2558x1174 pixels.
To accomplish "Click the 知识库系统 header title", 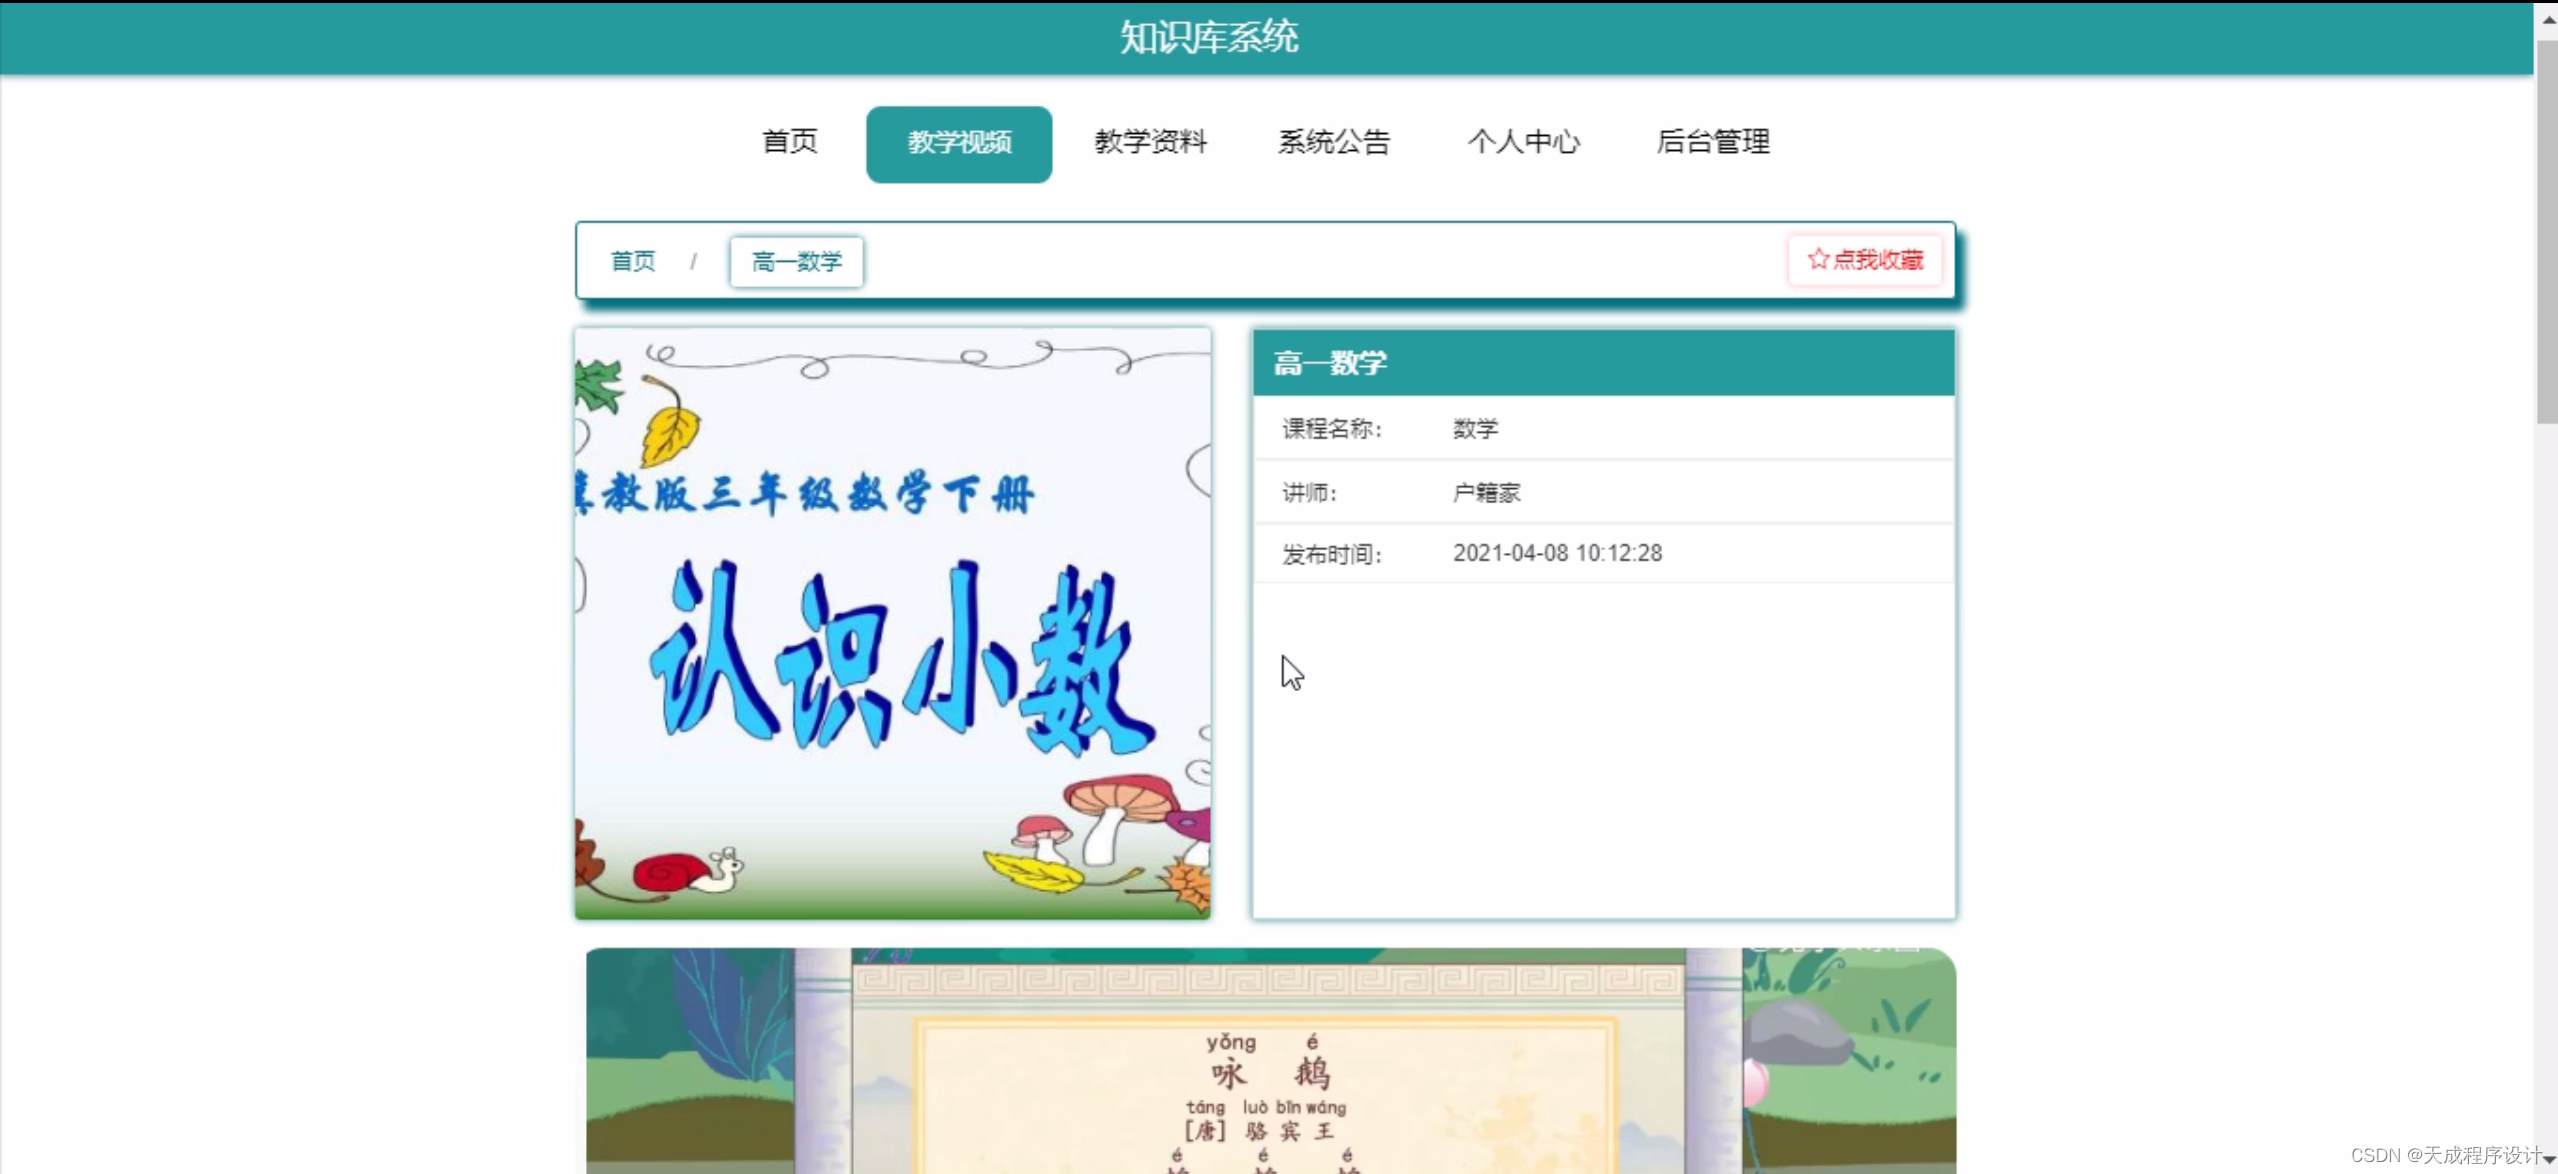I will (x=1208, y=38).
